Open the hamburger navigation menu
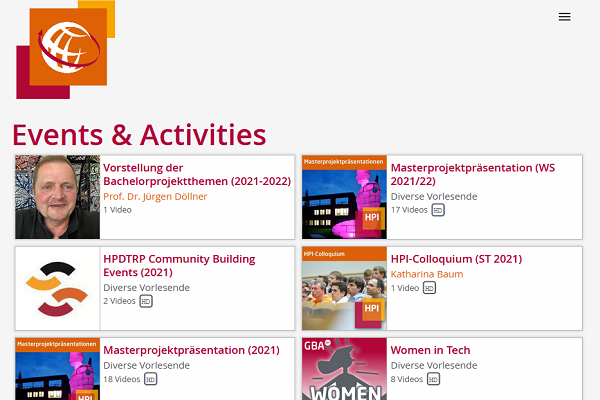Image resolution: width=600 pixels, height=400 pixels. pyautogui.click(x=564, y=17)
